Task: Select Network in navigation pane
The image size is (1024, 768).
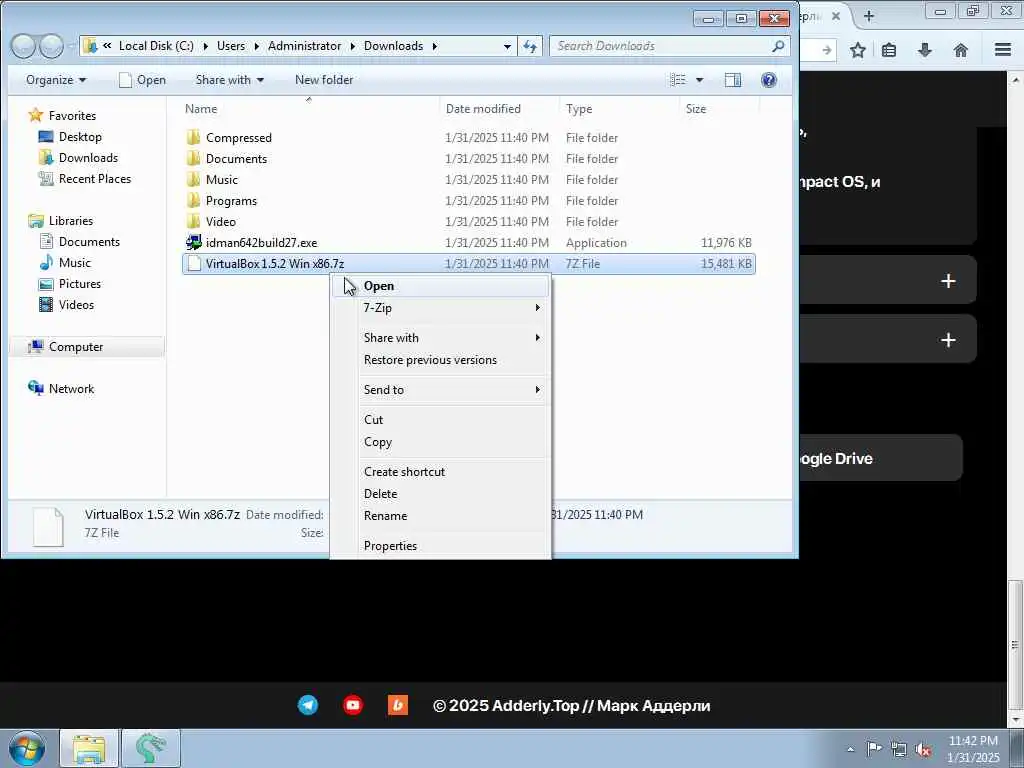Action: point(61,389)
